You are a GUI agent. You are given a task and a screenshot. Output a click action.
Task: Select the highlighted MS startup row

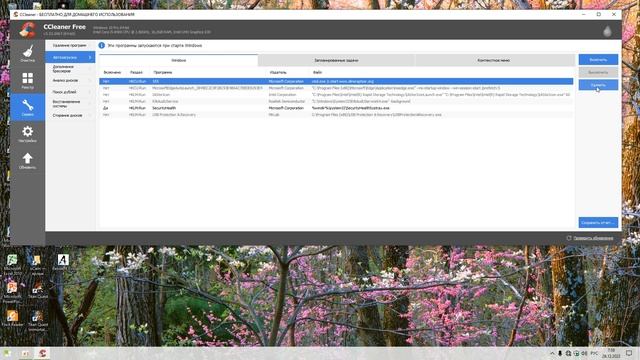click(x=336, y=81)
